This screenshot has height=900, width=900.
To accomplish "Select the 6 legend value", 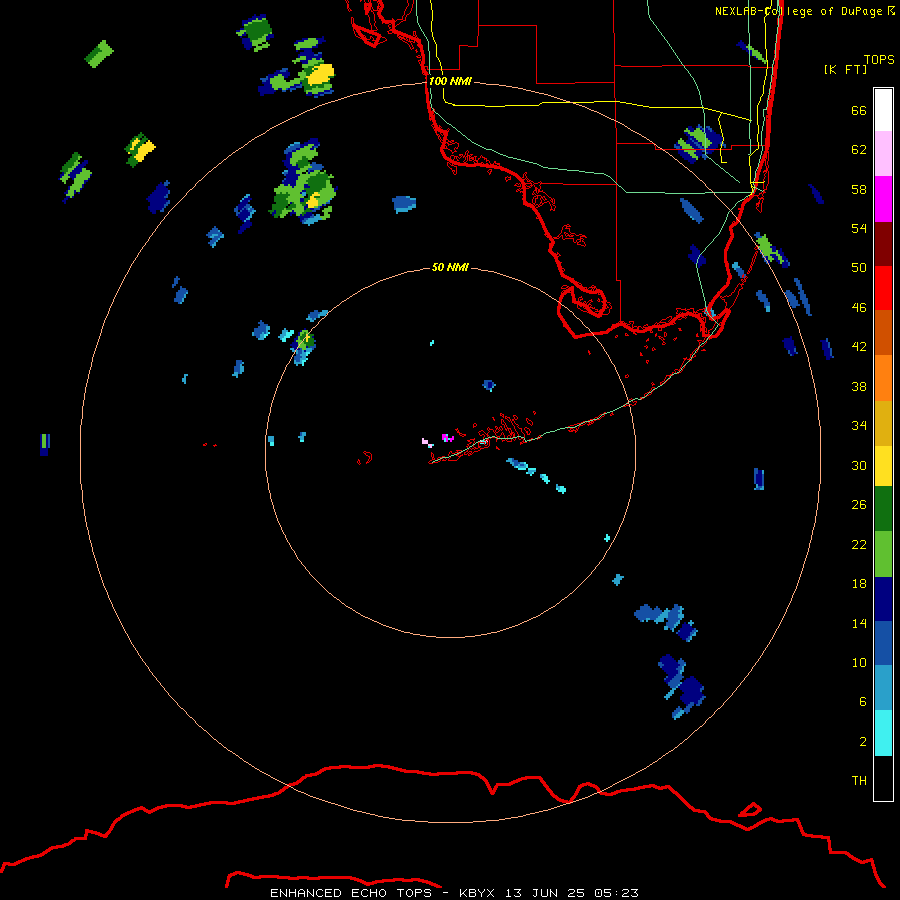I will pyautogui.click(x=863, y=701).
